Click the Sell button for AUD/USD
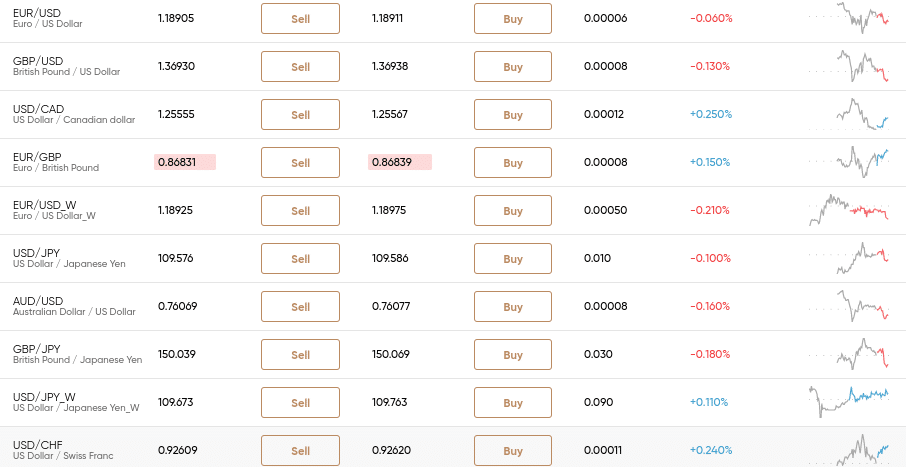Viewport: 906px width, 467px height. (x=300, y=306)
